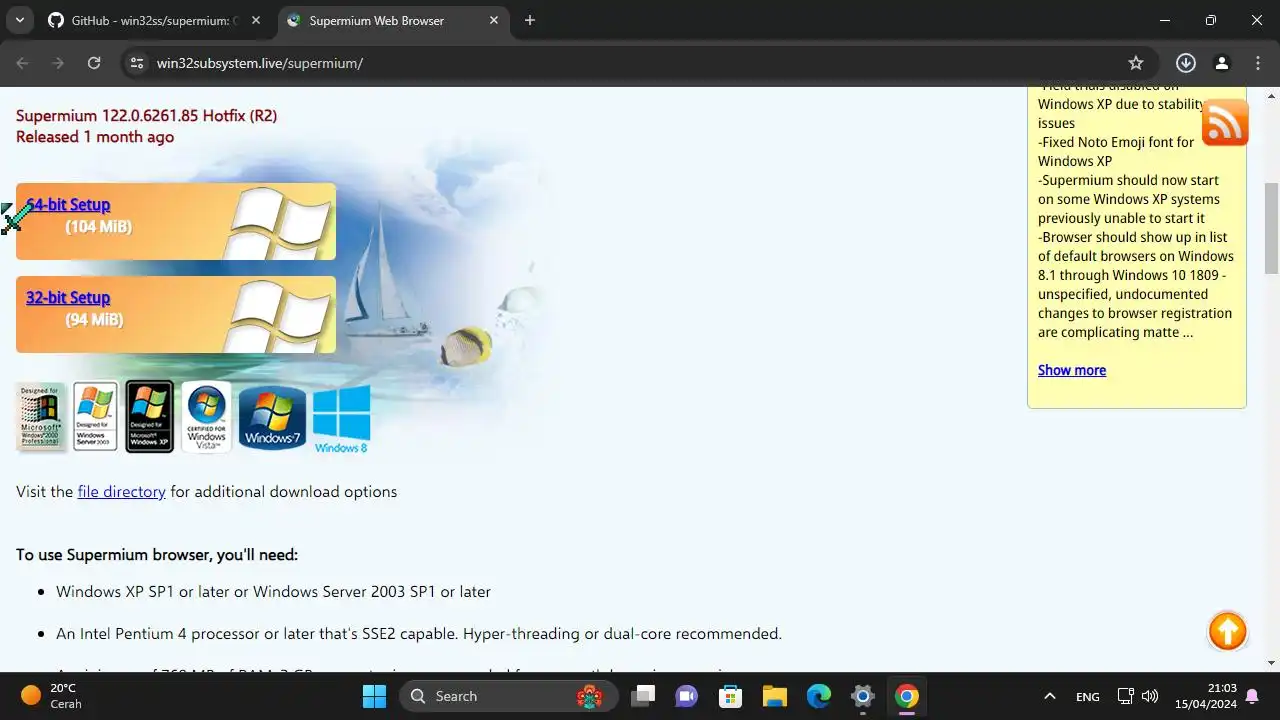The image size is (1280, 720).
Task: Click the Released 1 month ago text
Action: pyautogui.click(x=95, y=137)
